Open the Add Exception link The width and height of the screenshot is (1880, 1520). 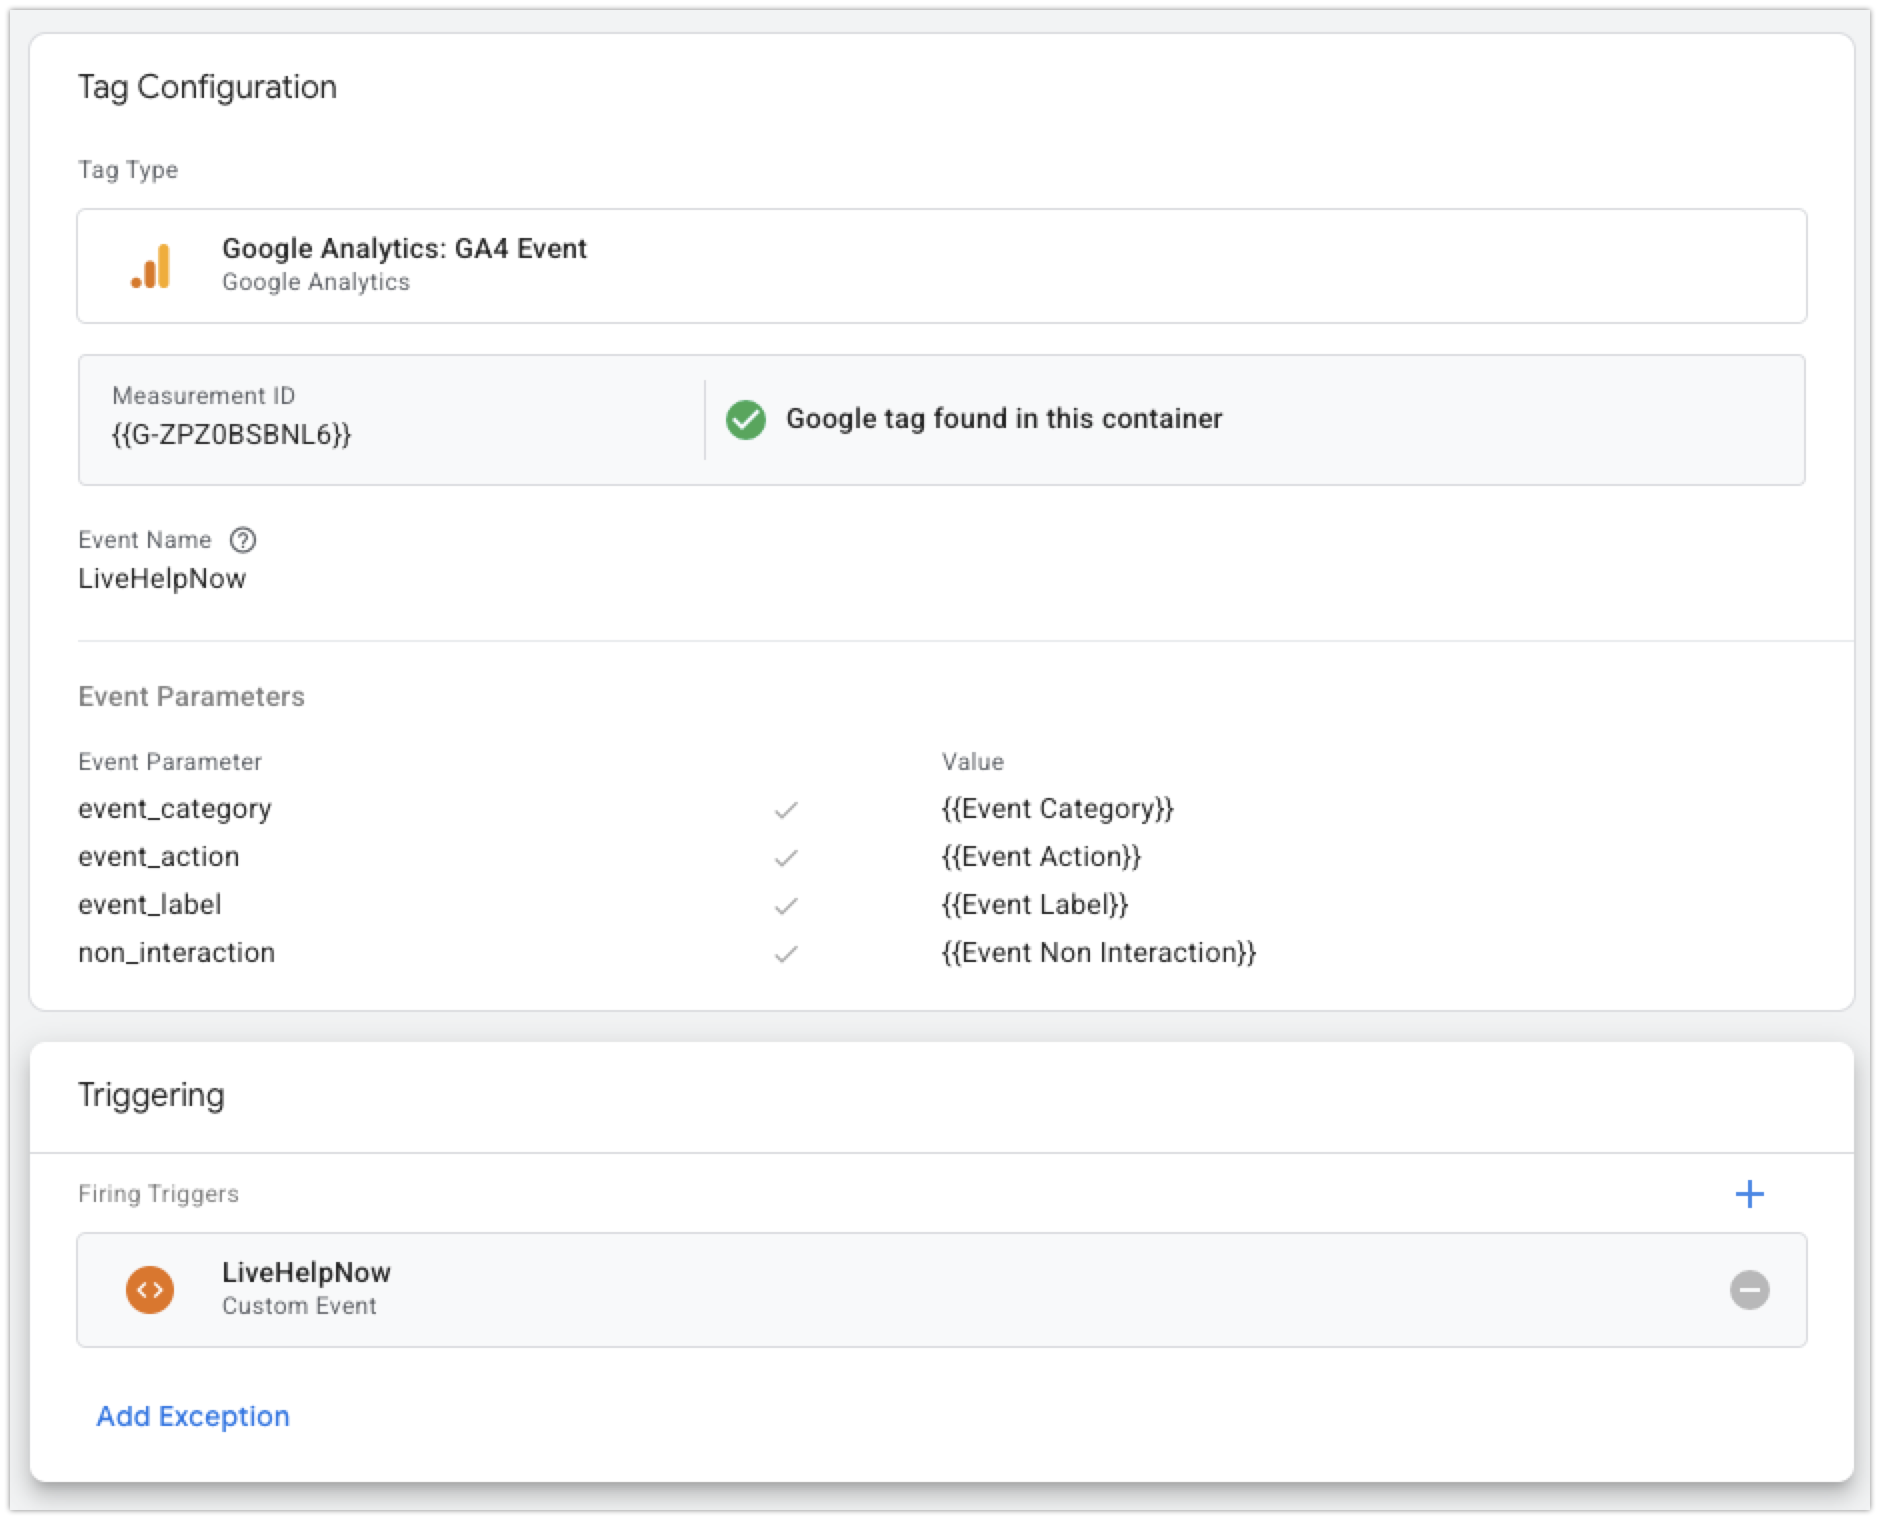click(193, 1416)
